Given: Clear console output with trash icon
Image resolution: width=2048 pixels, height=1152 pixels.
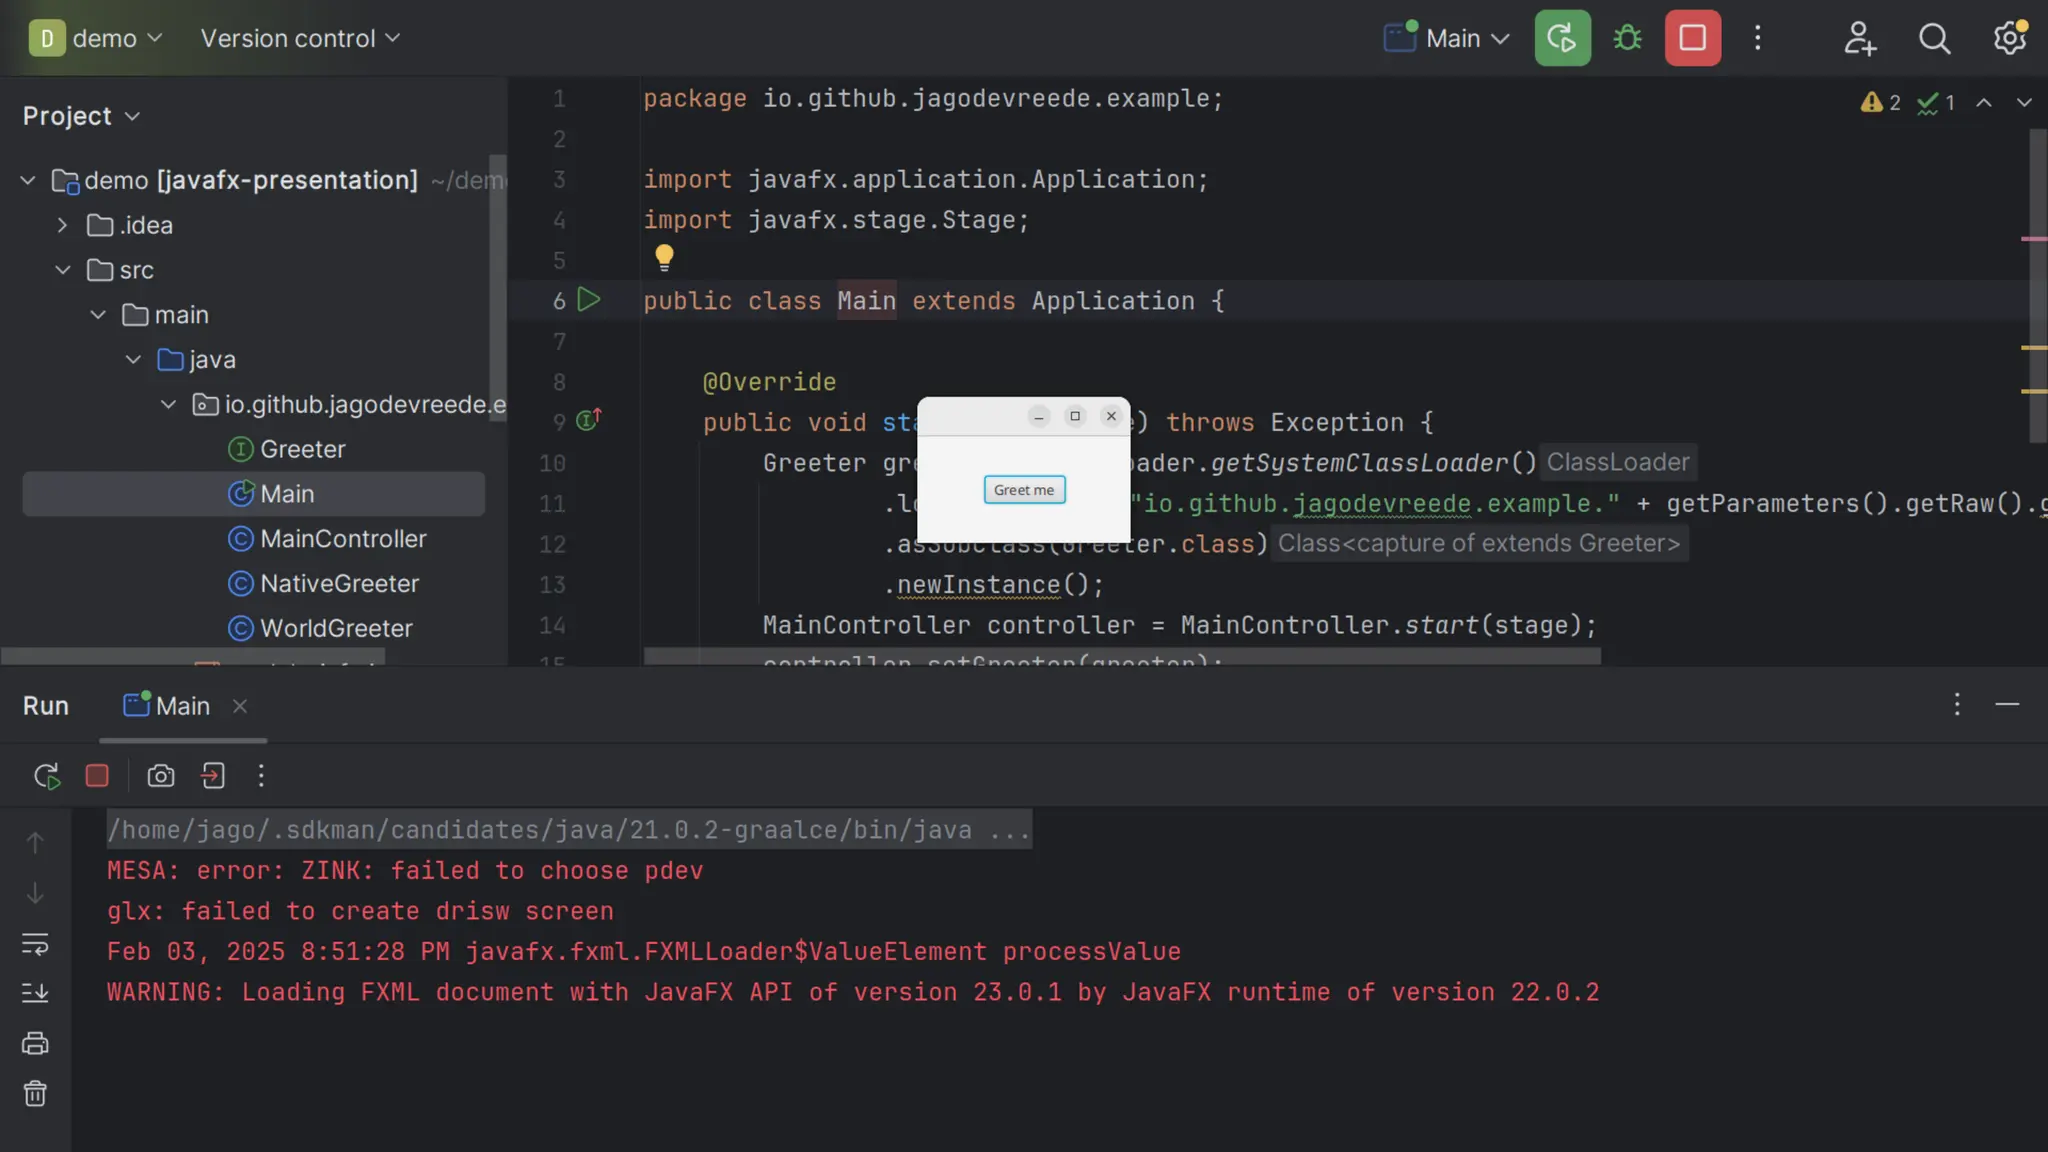Looking at the screenshot, I should (35, 1094).
